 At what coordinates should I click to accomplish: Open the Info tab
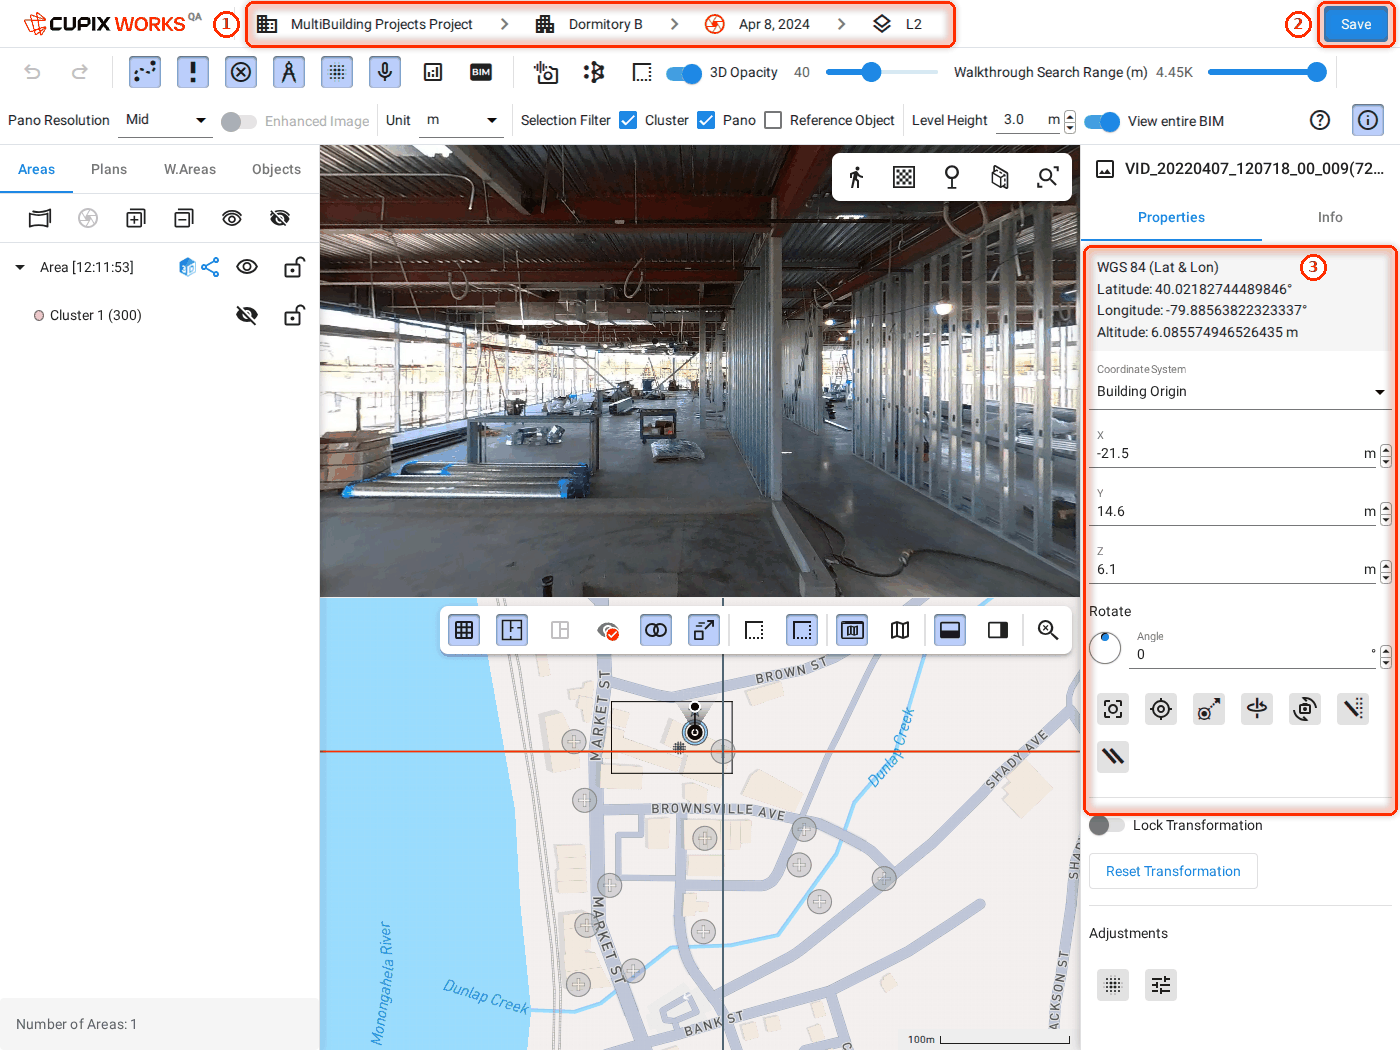[x=1330, y=217]
